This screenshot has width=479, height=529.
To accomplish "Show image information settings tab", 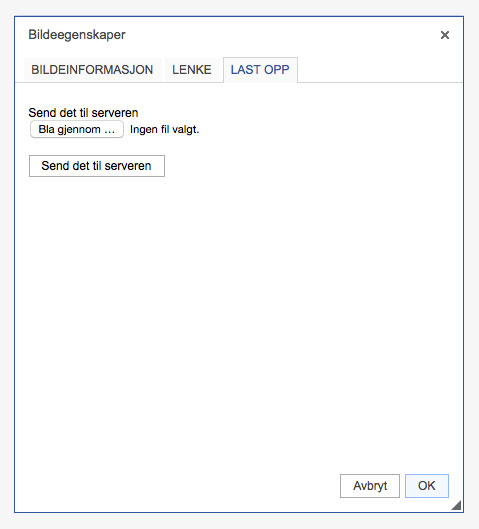I will [x=92, y=70].
